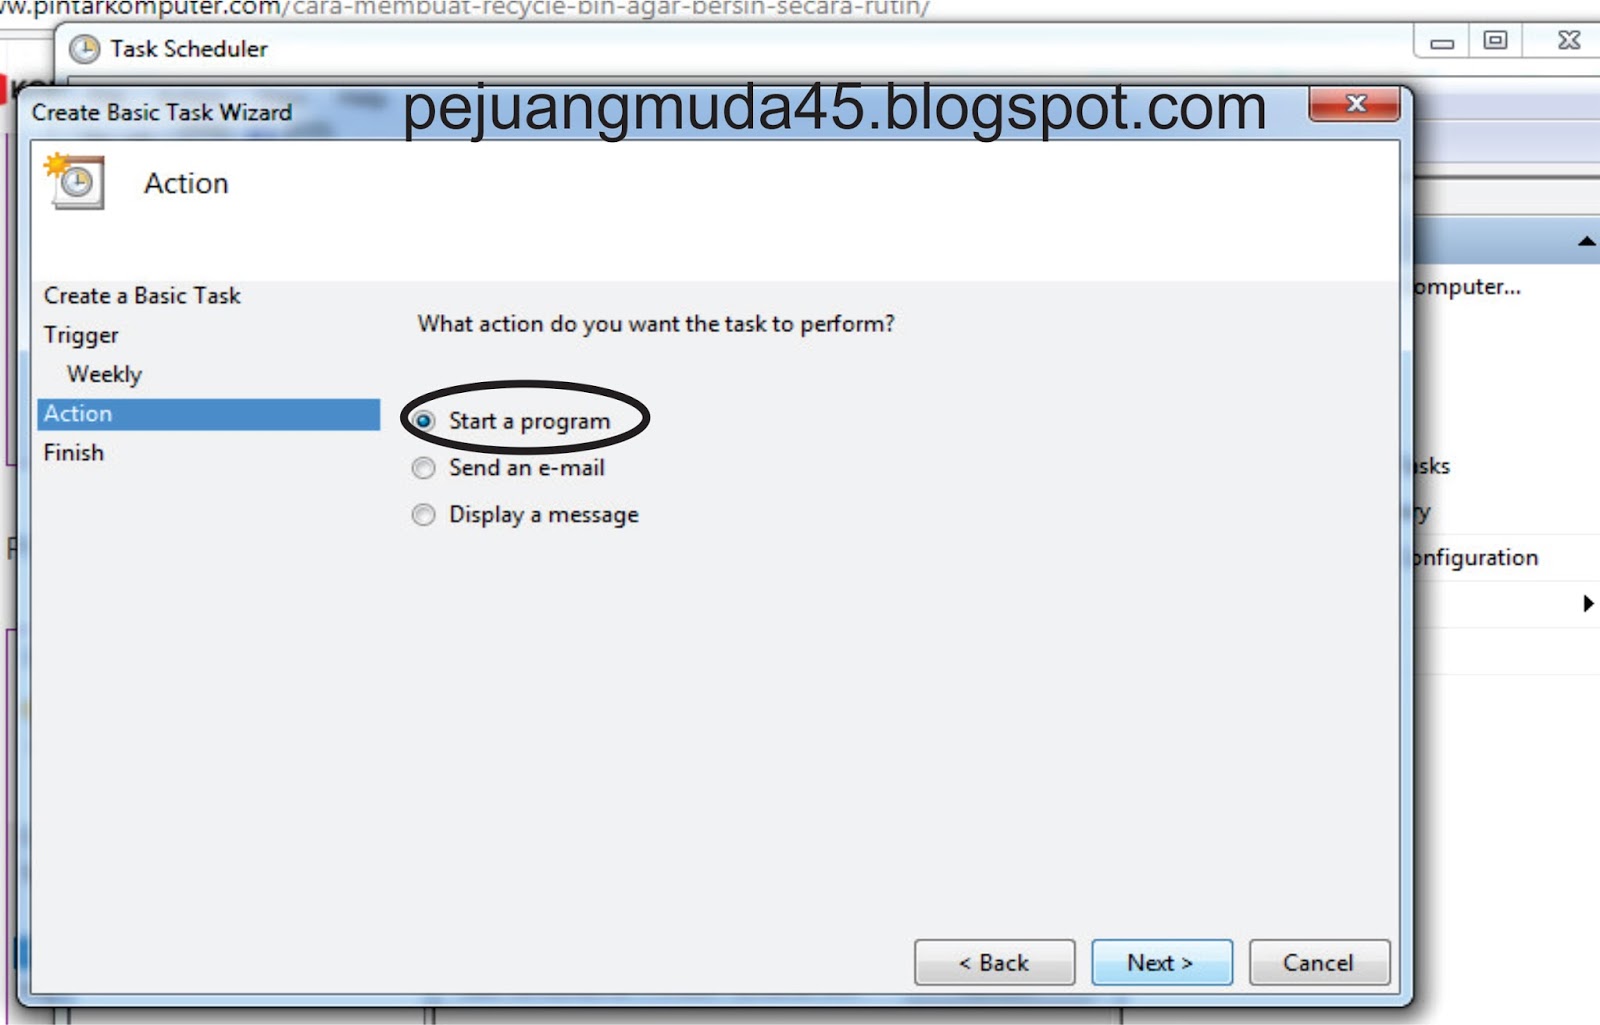Cancel the task wizard
The width and height of the screenshot is (1600, 1025).
(1319, 962)
